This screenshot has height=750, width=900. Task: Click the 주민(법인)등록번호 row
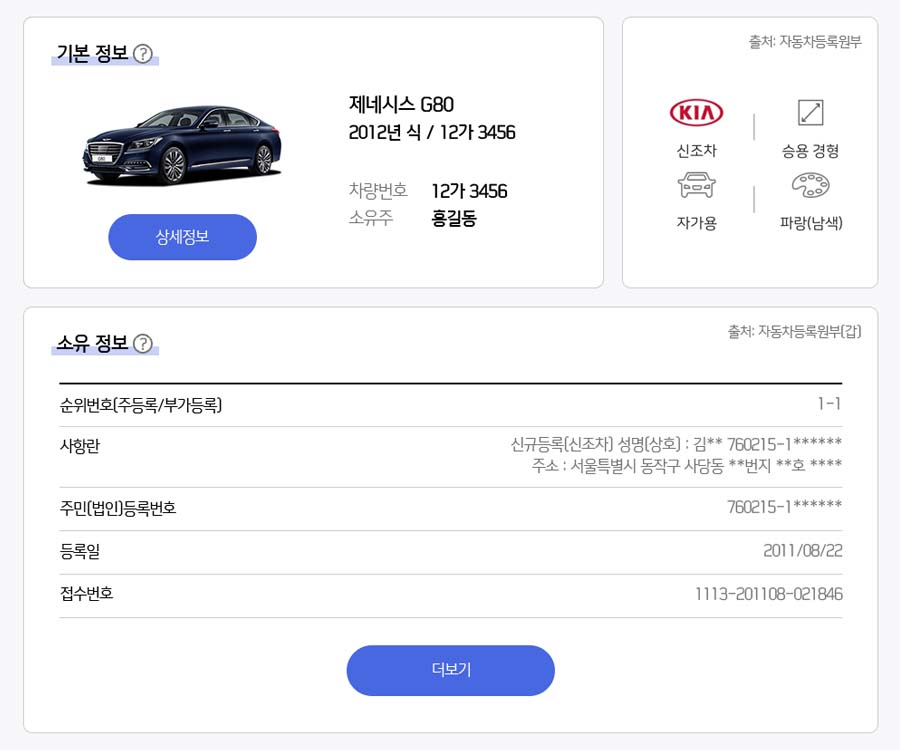click(x=451, y=508)
